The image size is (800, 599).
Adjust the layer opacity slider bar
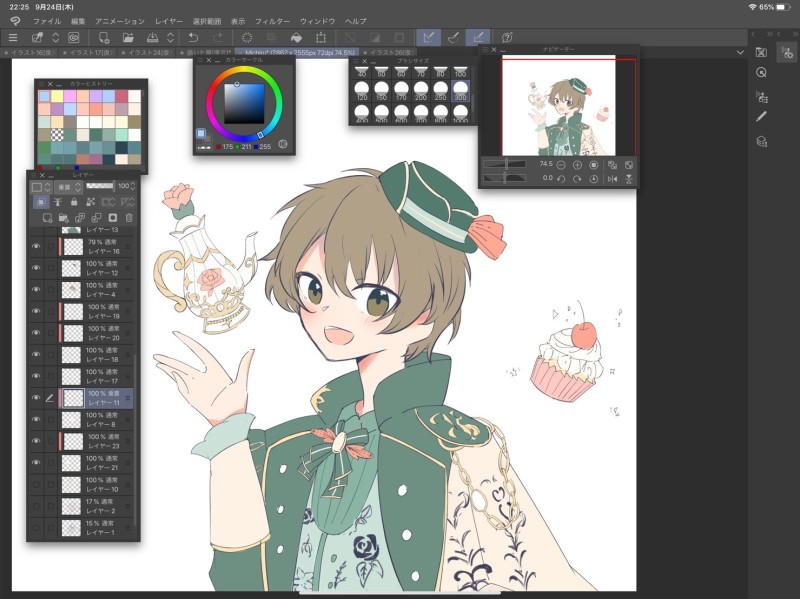pyautogui.click(x=100, y=186)
